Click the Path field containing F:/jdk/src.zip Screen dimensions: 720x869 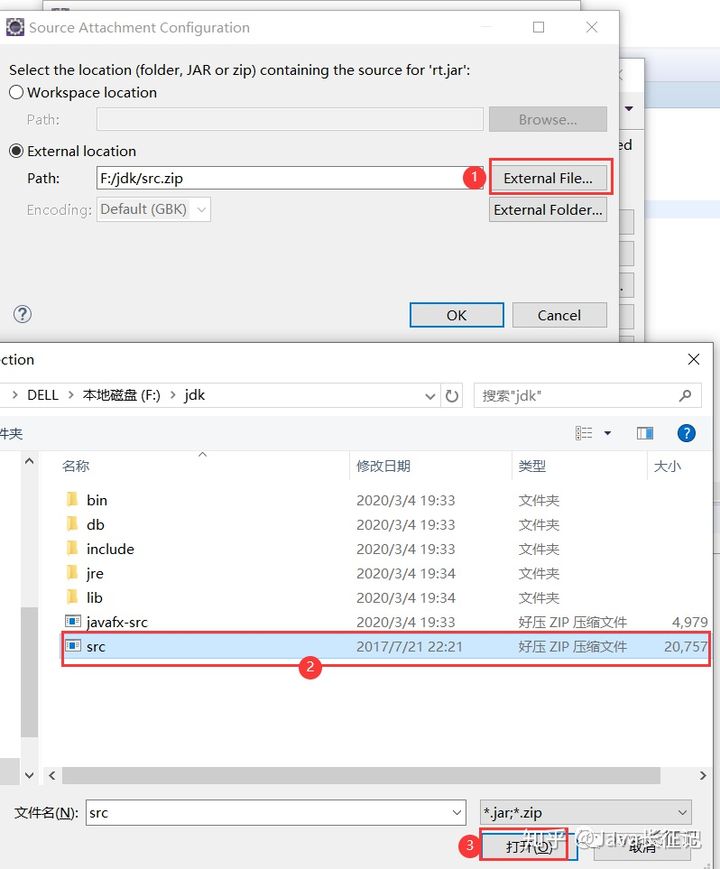pyautogui.click(x=290, y=178)
